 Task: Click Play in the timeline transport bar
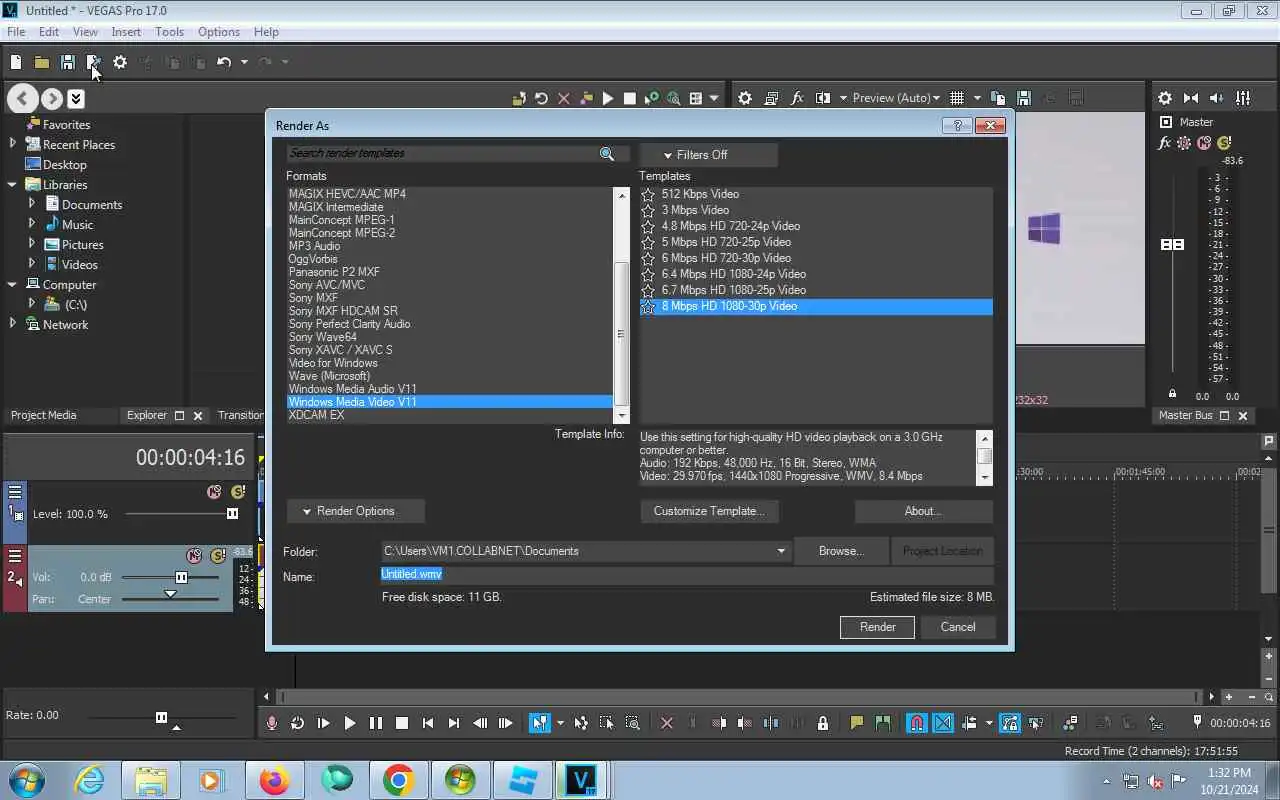349,723
